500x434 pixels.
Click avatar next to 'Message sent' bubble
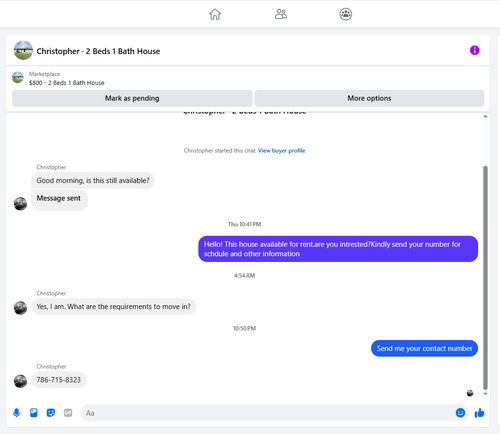20,204
